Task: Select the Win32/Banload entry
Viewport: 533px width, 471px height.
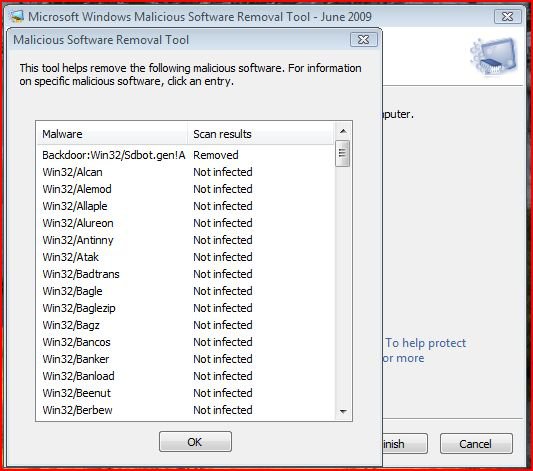Action: [185, 376]
